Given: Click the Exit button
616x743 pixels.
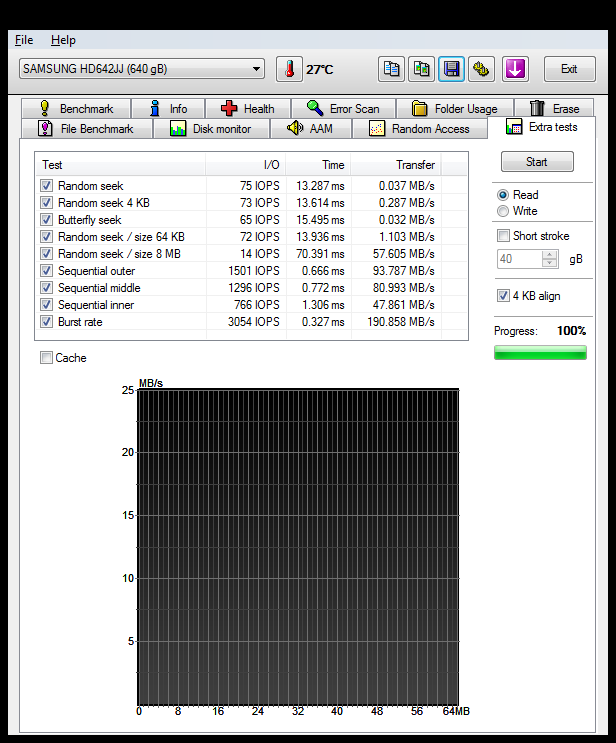Looking at the screenshot, I should pyautogui.click(x=569, y=69).
